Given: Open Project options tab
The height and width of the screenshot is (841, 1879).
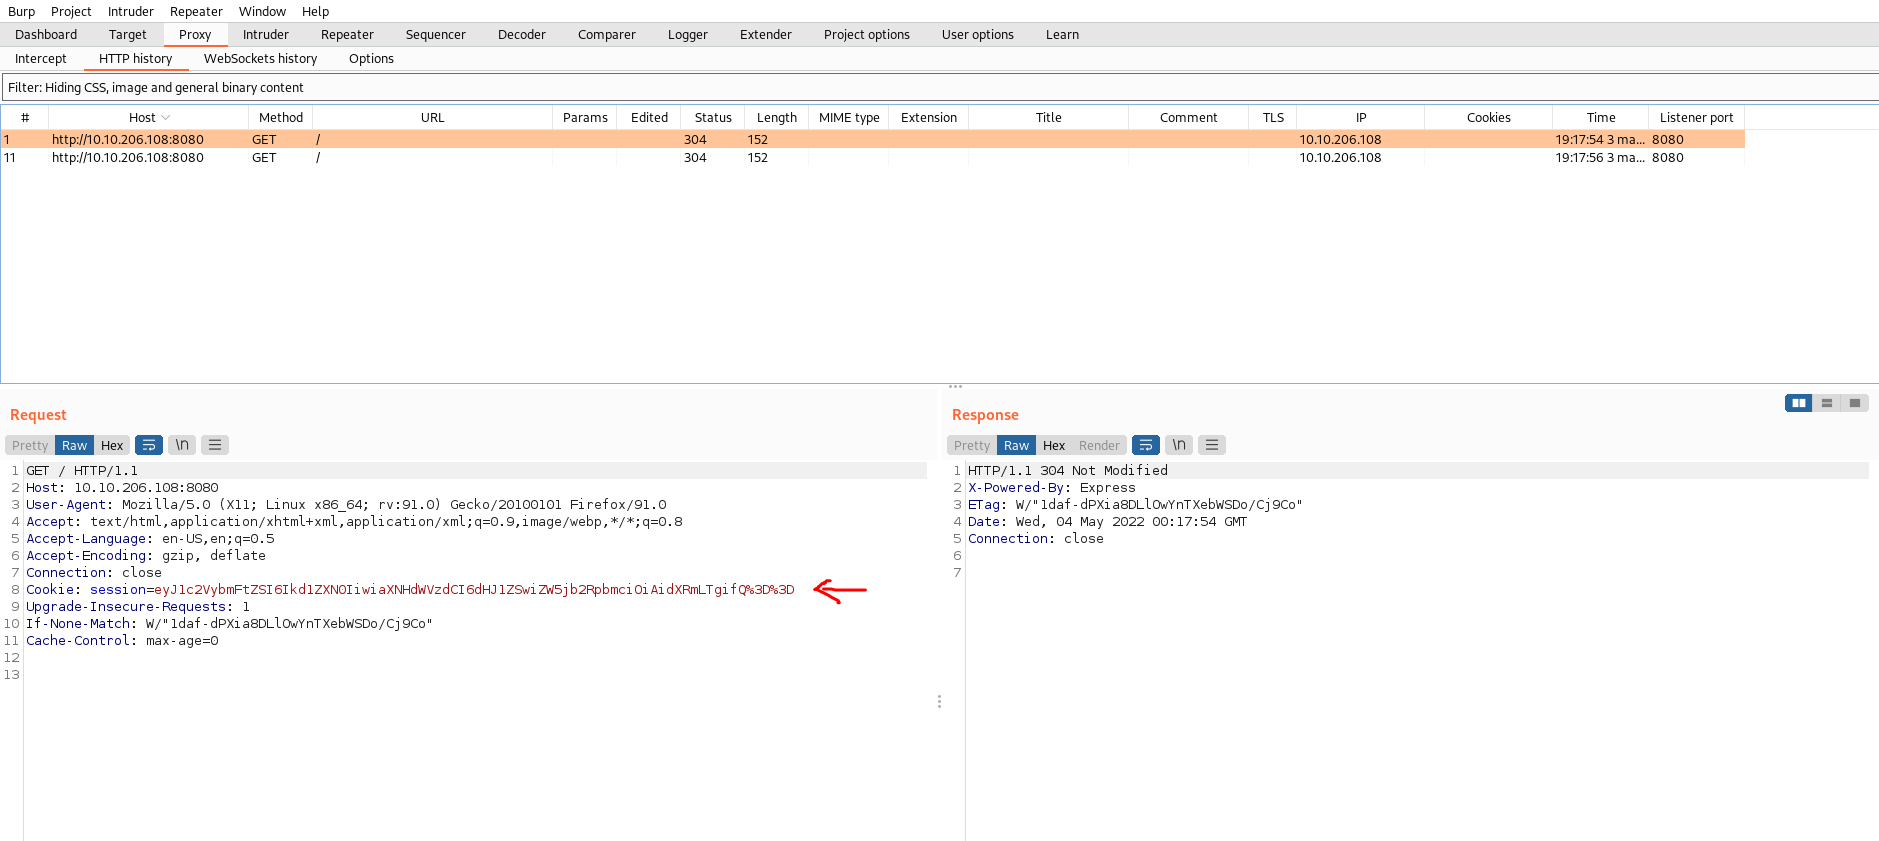Looking at the screenshot, I should pyautogui.click(x=867, y=34).
